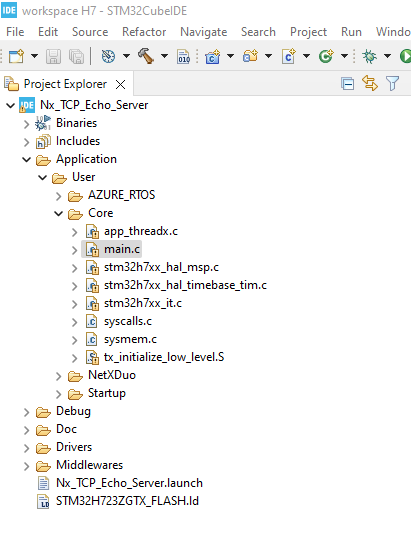Click the build configuration gear icon
Viewport: 411px width, 560px height.
[108, 56]
